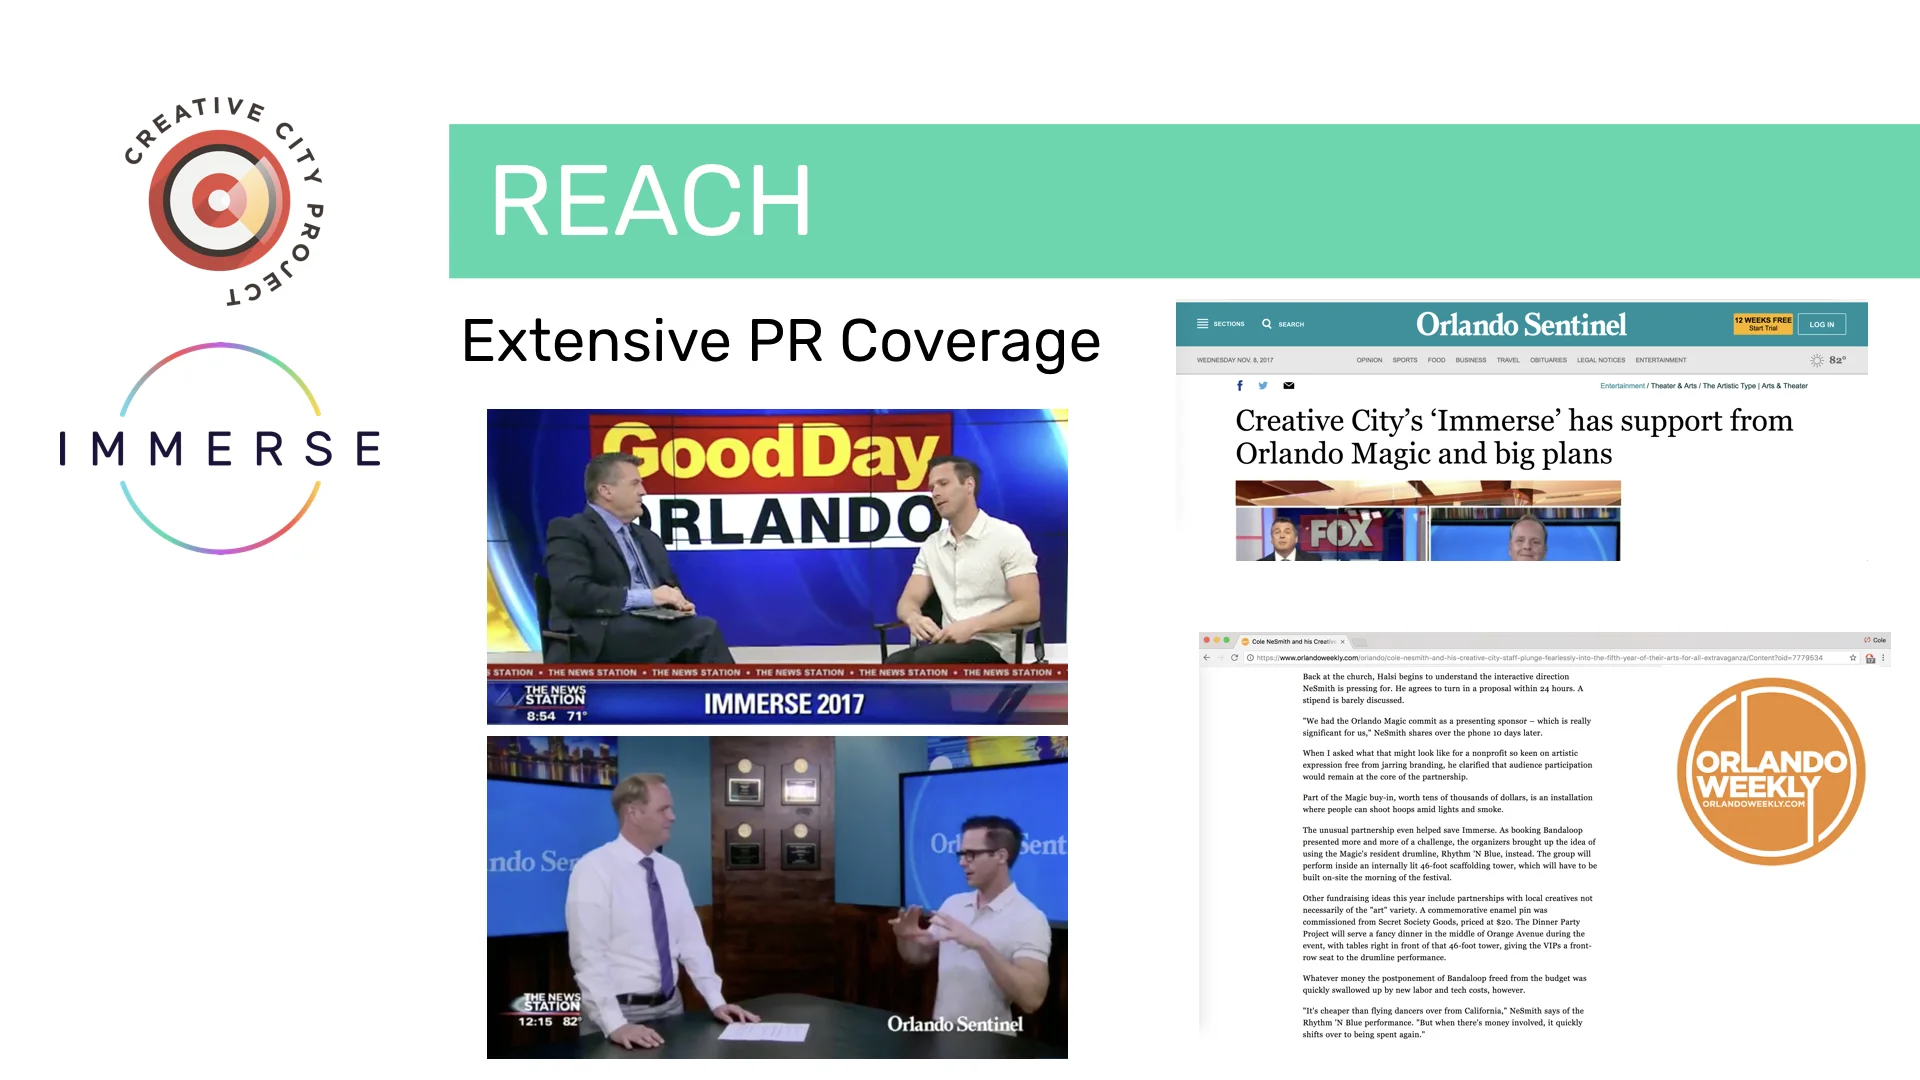
Task: Open the browser three-dot menu
Action: click(x=1884, y=658)
